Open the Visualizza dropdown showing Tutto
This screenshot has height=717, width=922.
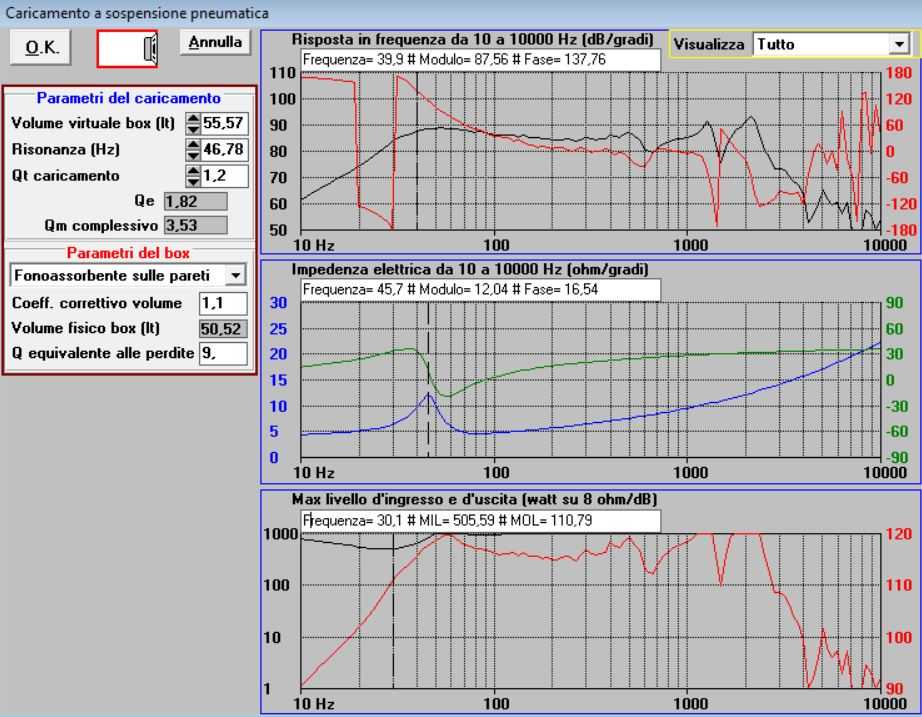[831, 44]
